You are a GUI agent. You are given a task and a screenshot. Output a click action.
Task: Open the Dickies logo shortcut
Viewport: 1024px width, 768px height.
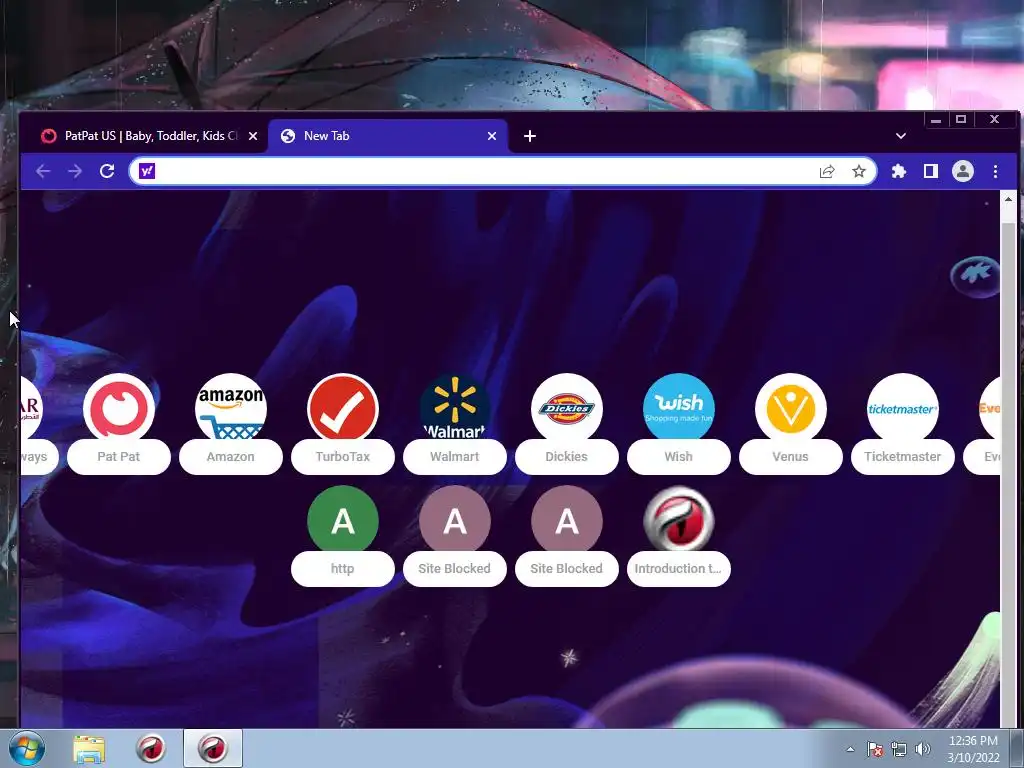click(x=567, y=408)
